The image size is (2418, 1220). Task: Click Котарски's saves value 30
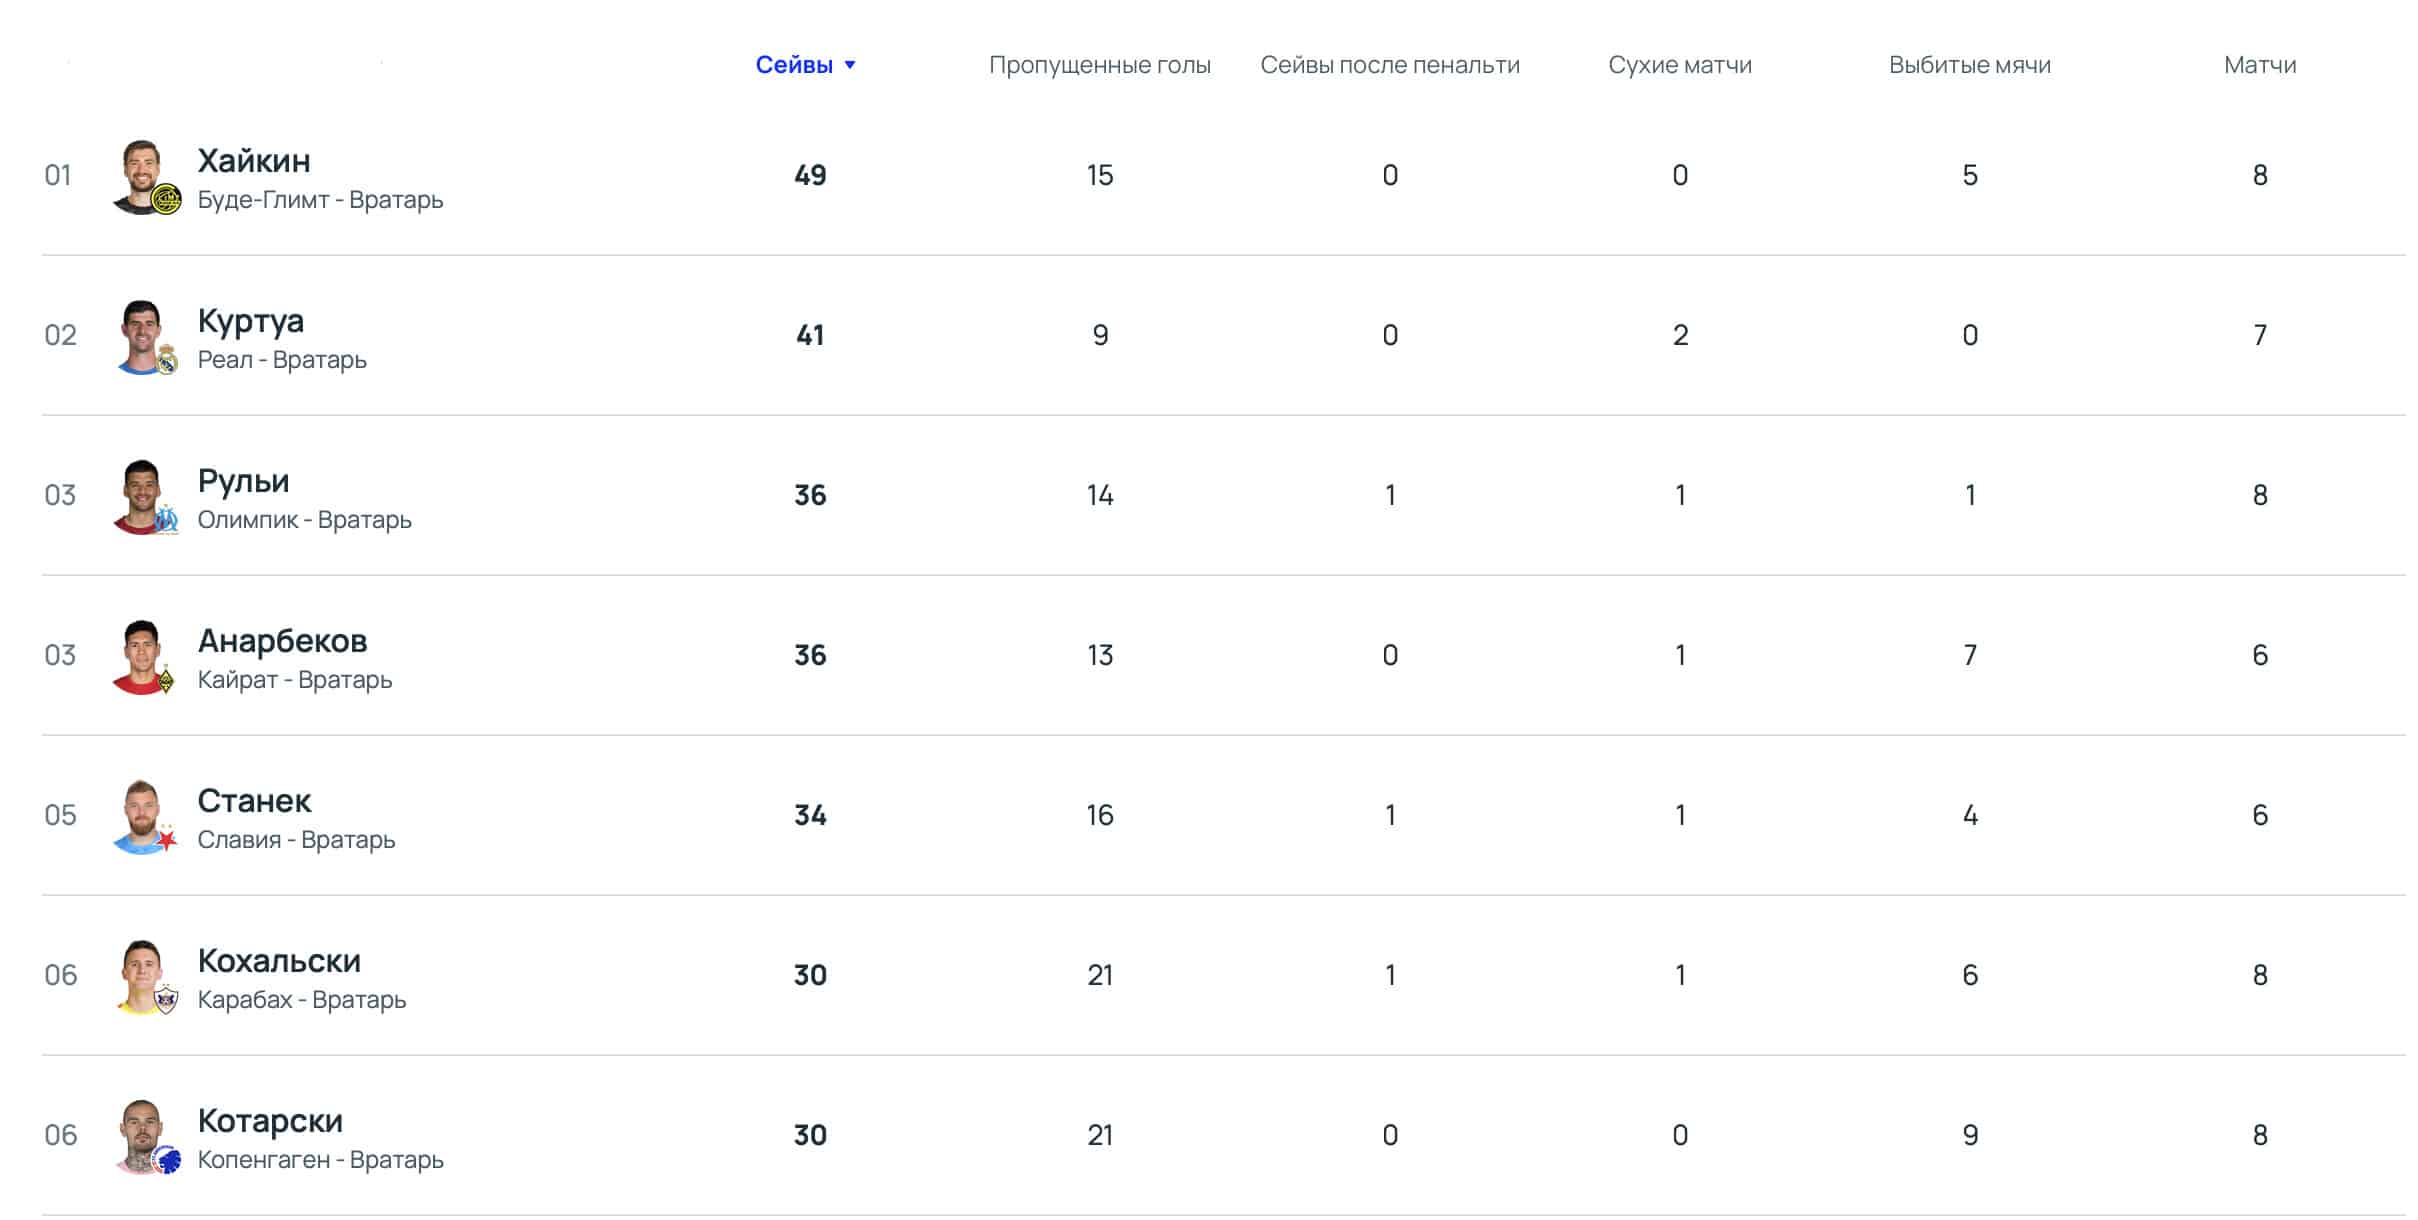810,1135
